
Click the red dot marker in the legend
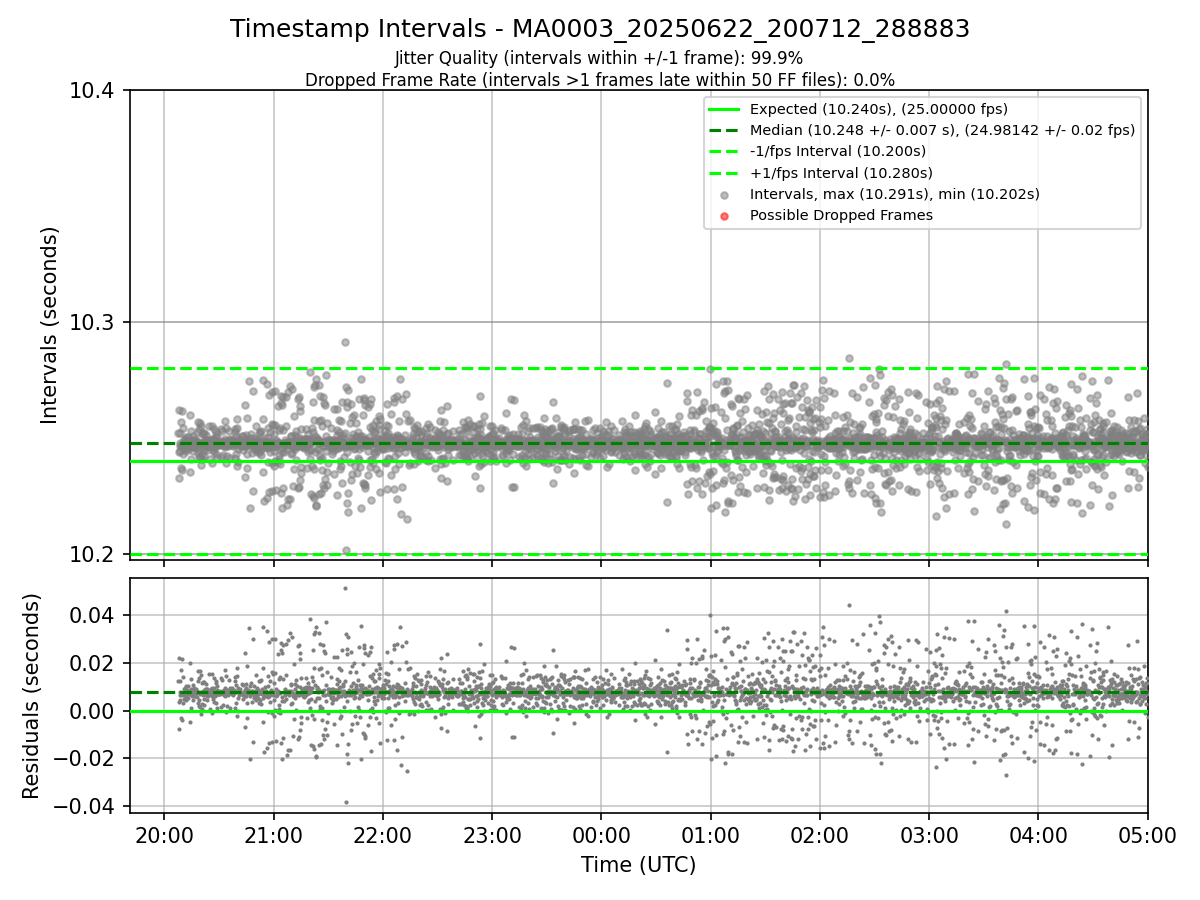tap(724, 216)
